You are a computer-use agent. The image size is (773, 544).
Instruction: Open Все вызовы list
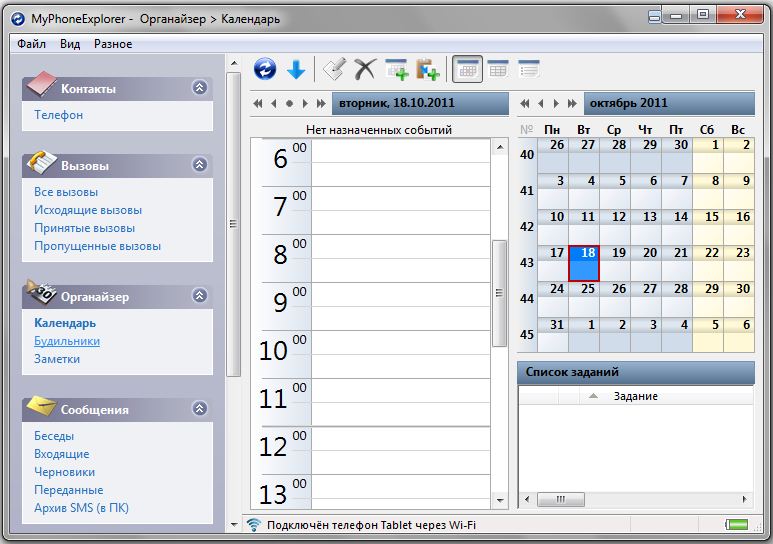(x=66, y=192)
